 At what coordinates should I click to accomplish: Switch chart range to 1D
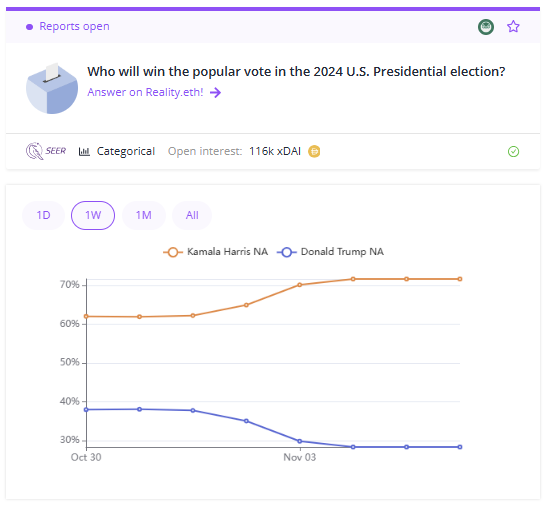43,215
